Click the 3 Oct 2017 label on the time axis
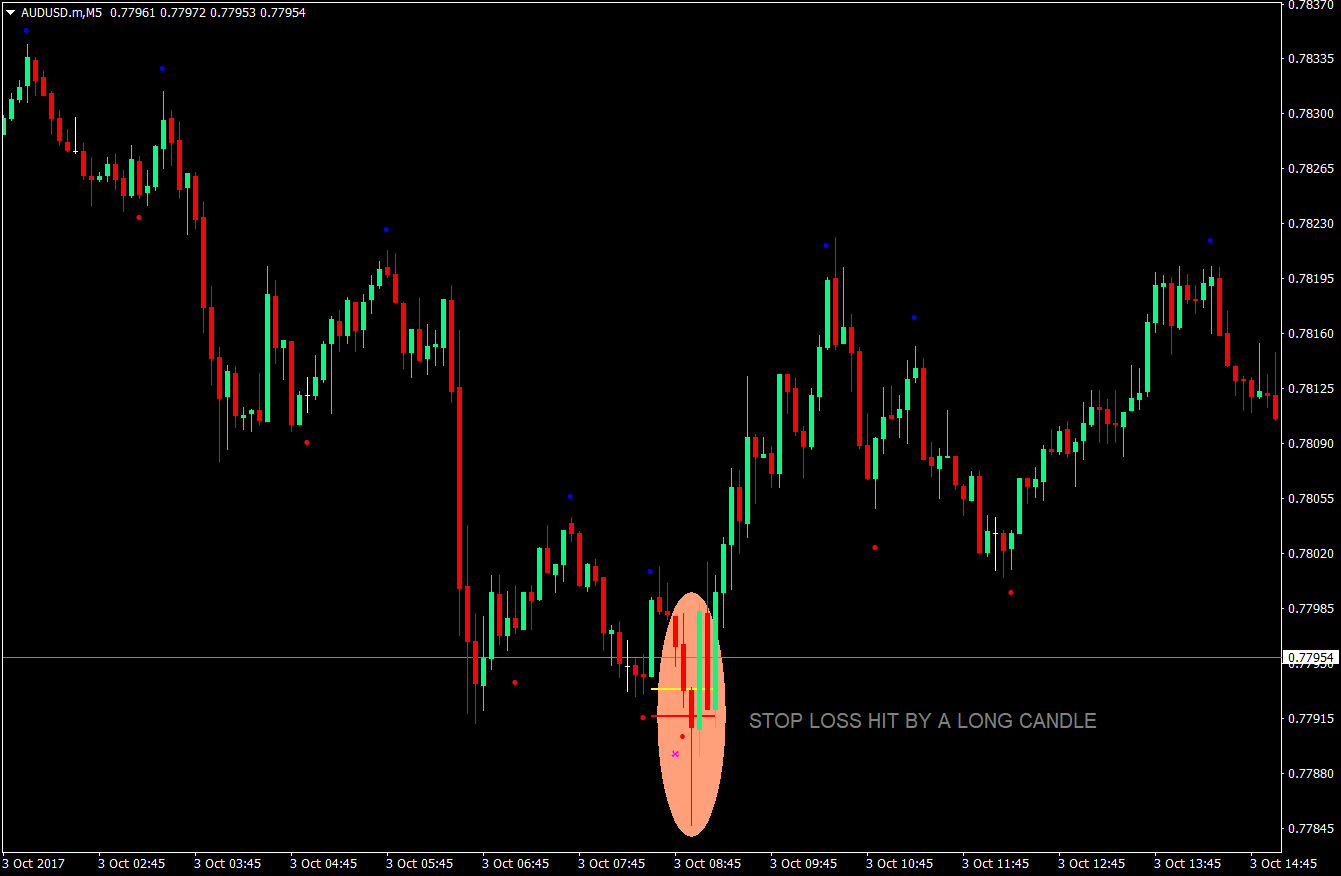The height and width of the screenshot is (876, 1341). coord(35,863)
